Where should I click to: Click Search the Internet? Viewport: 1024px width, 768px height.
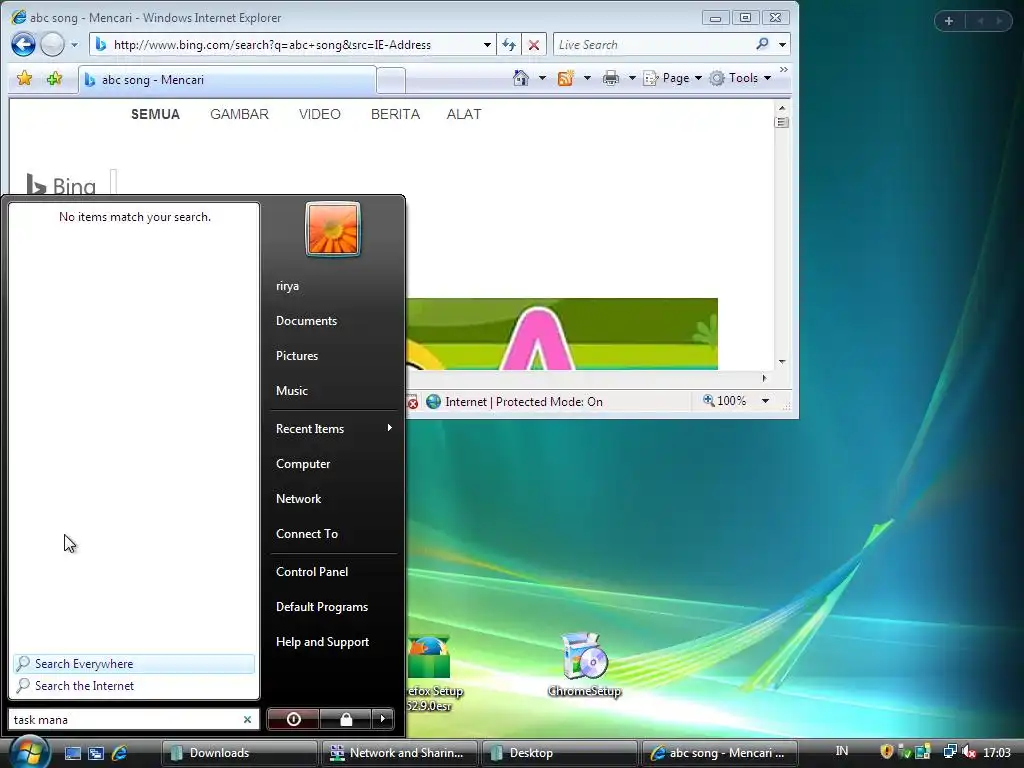(x=134, y=686)
